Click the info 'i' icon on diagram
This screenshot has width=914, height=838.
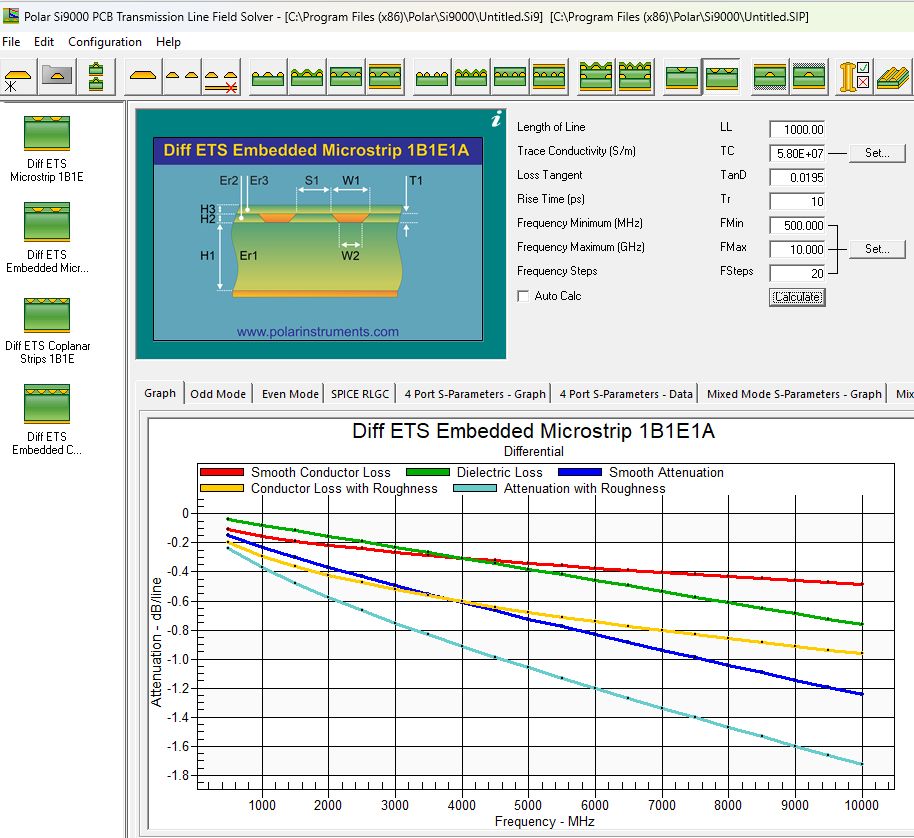click(495, 119)
